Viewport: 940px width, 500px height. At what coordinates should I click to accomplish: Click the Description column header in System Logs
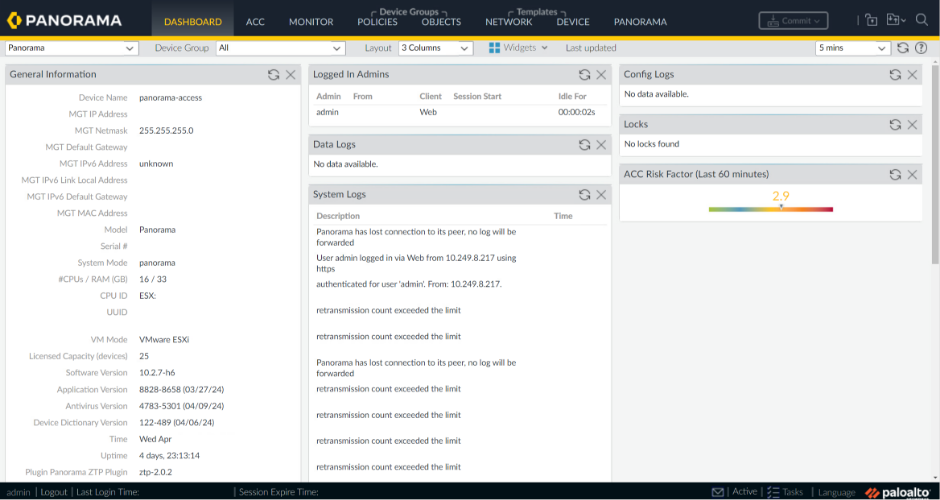tap(338, 216)
